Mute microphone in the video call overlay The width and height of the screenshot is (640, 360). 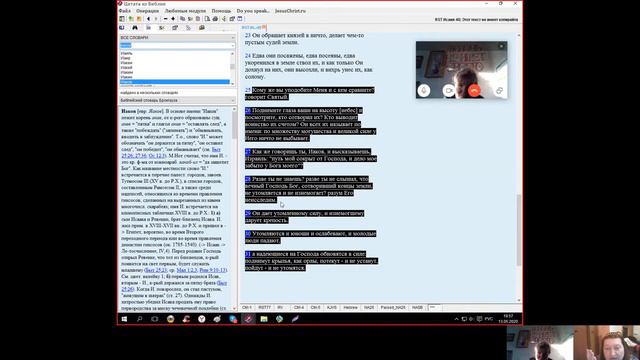click(x=424, y=91)
